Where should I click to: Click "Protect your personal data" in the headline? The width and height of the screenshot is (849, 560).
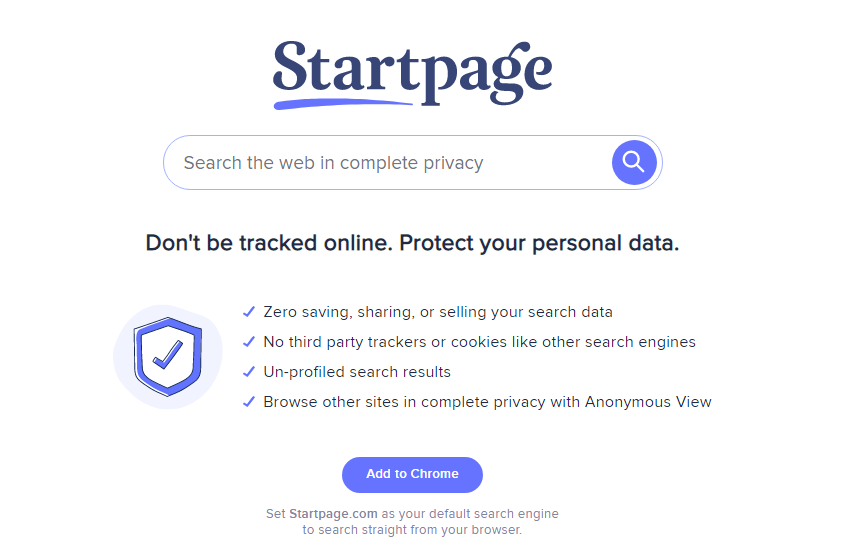[x=539, y=243]
